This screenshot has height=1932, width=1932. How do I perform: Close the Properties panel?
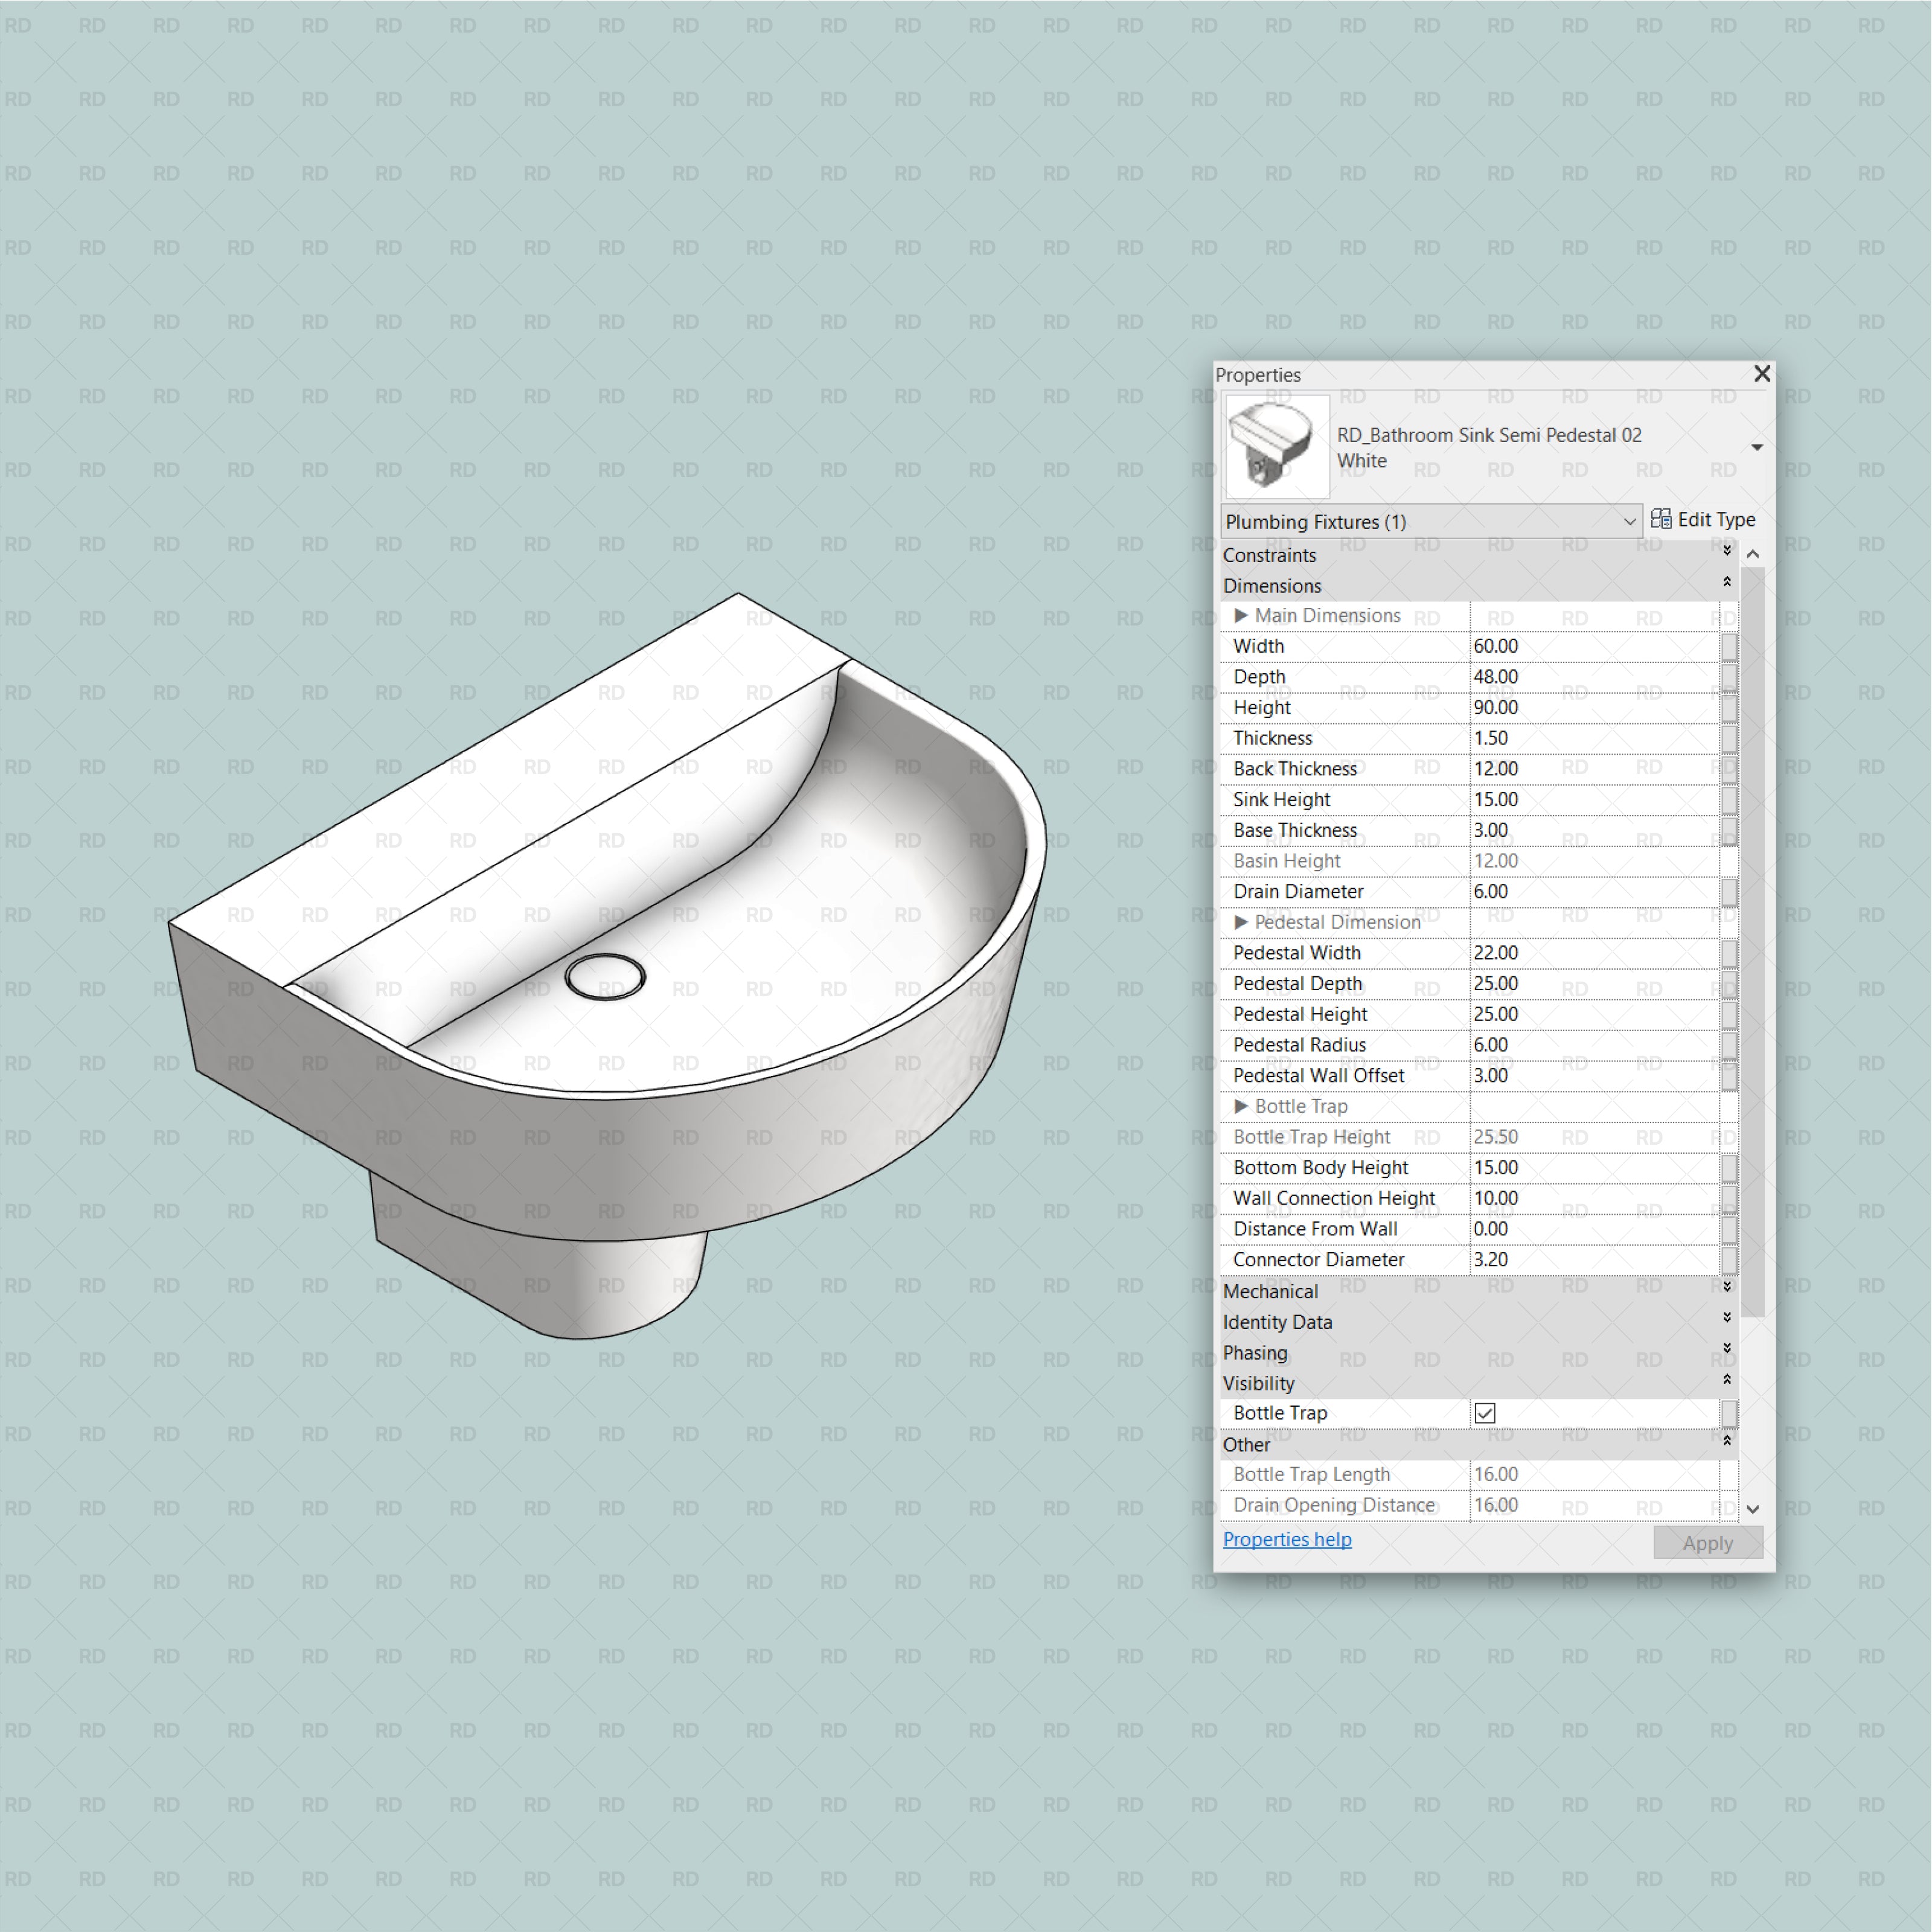(1762, 374)
